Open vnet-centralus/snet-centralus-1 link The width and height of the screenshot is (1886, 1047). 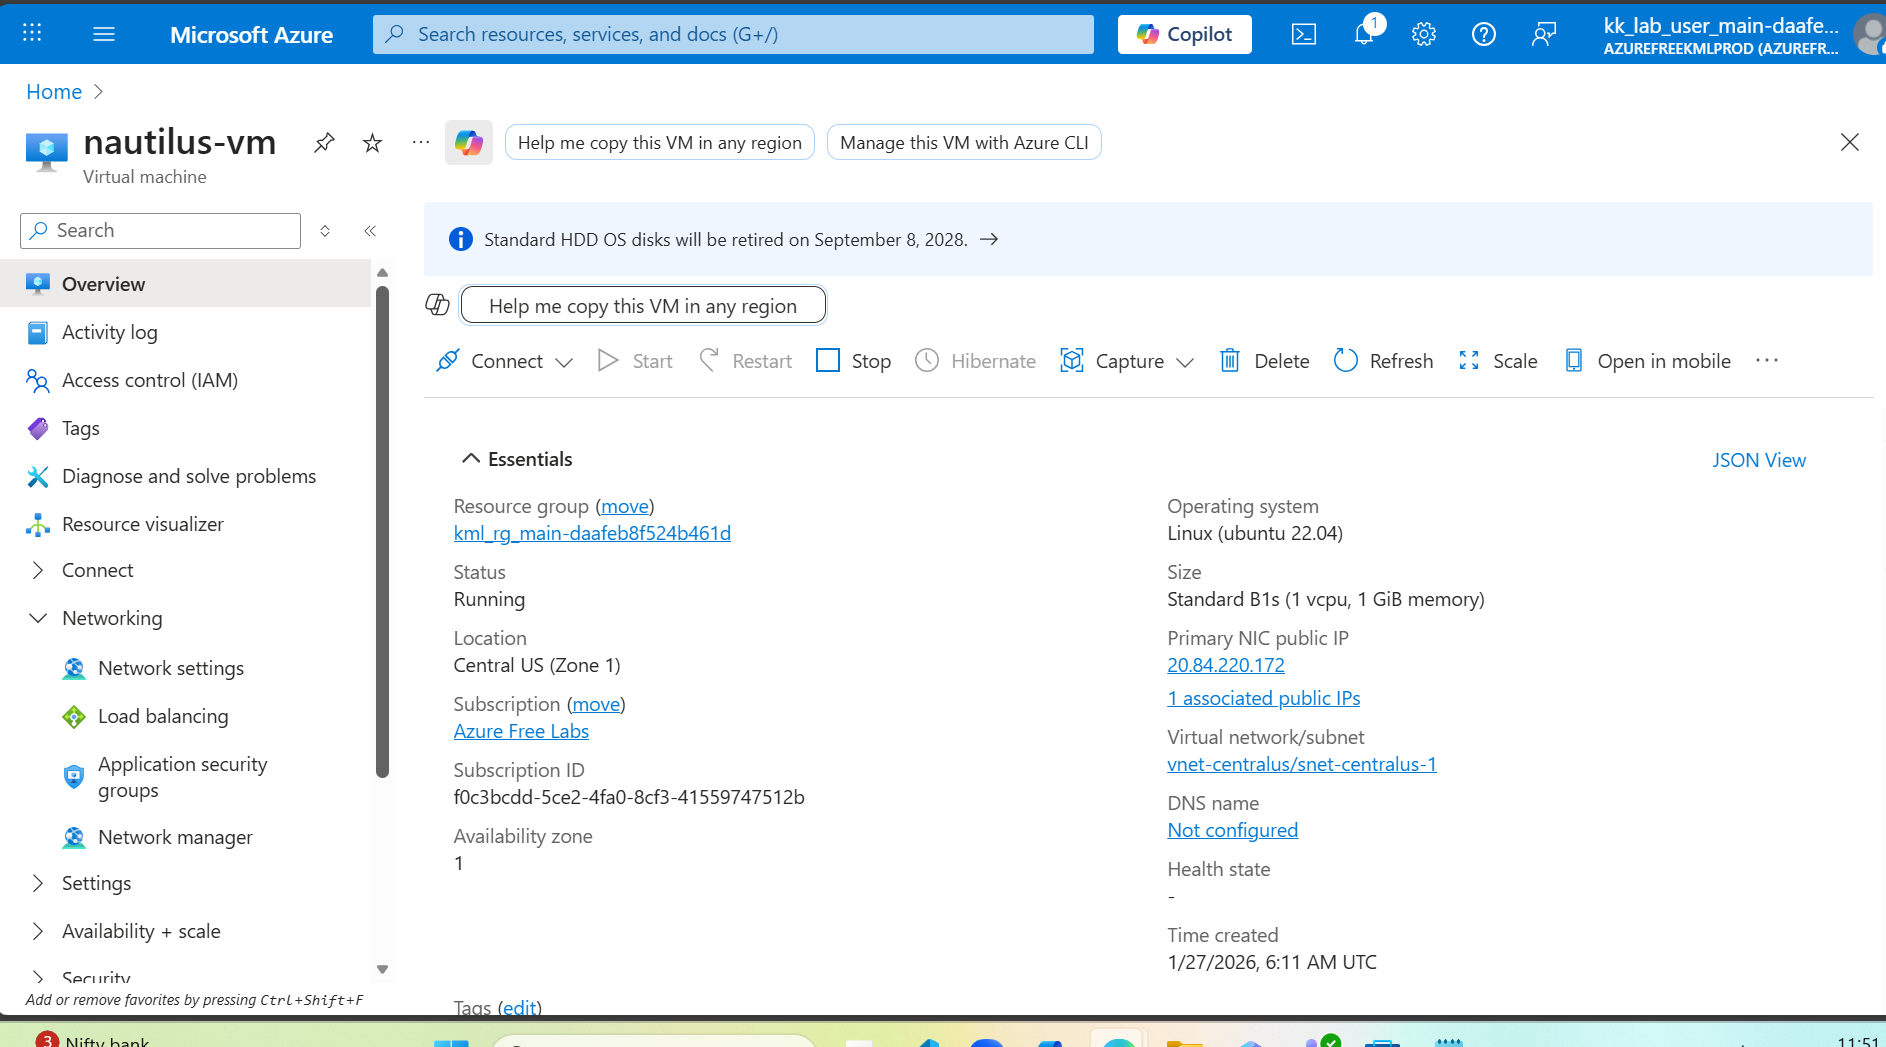pyautogui.click(x=1302, y=764)
